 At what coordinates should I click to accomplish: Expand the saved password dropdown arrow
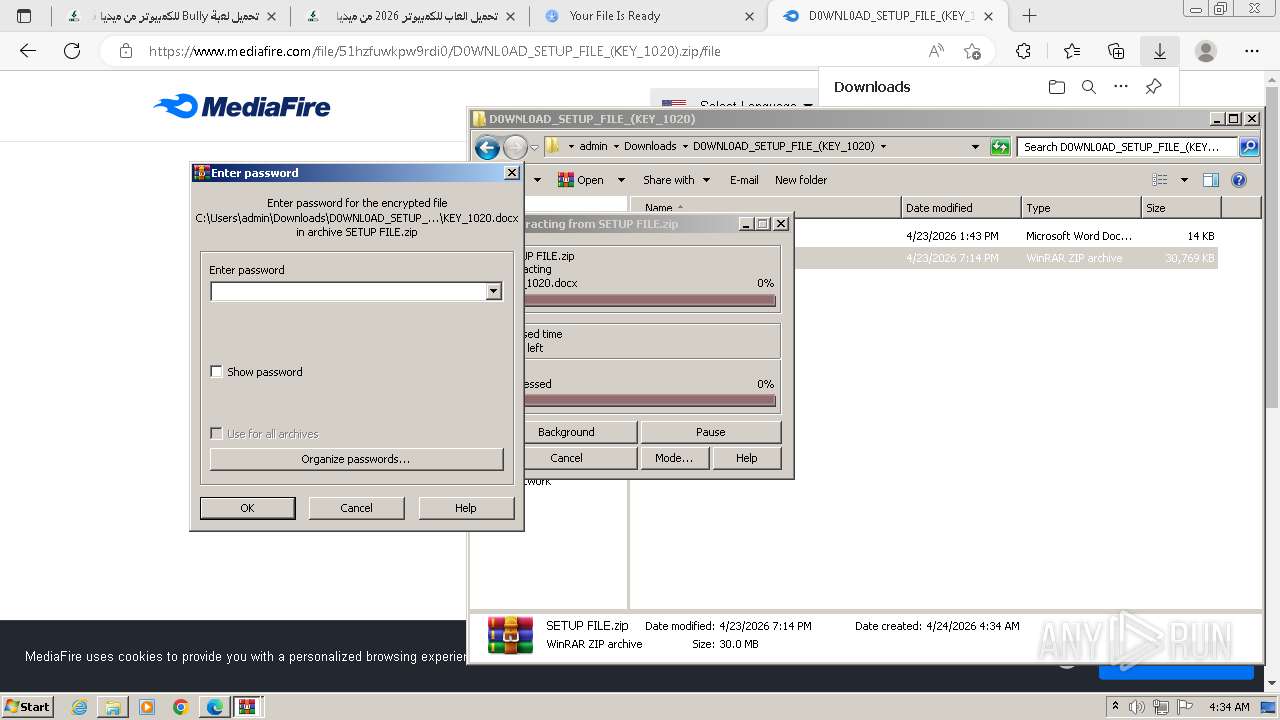pos(493,292)
